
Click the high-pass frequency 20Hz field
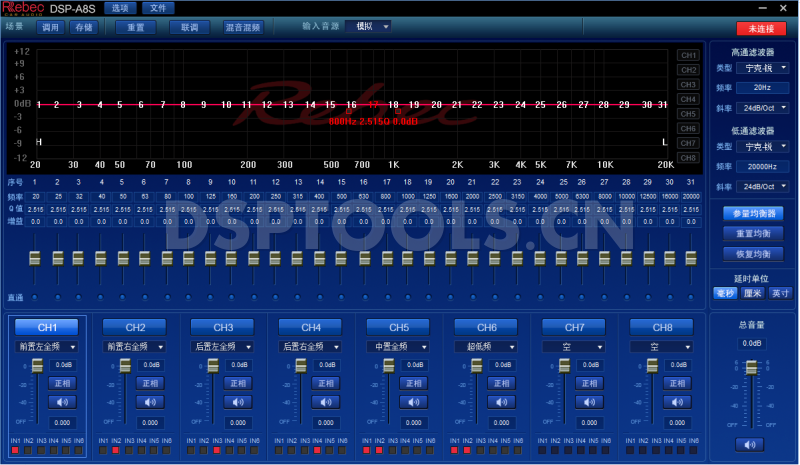[763, 88]
